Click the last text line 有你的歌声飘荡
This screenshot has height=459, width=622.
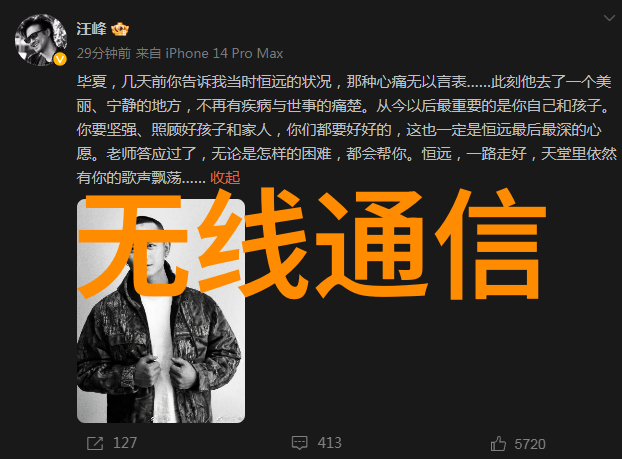click(141, 178)
